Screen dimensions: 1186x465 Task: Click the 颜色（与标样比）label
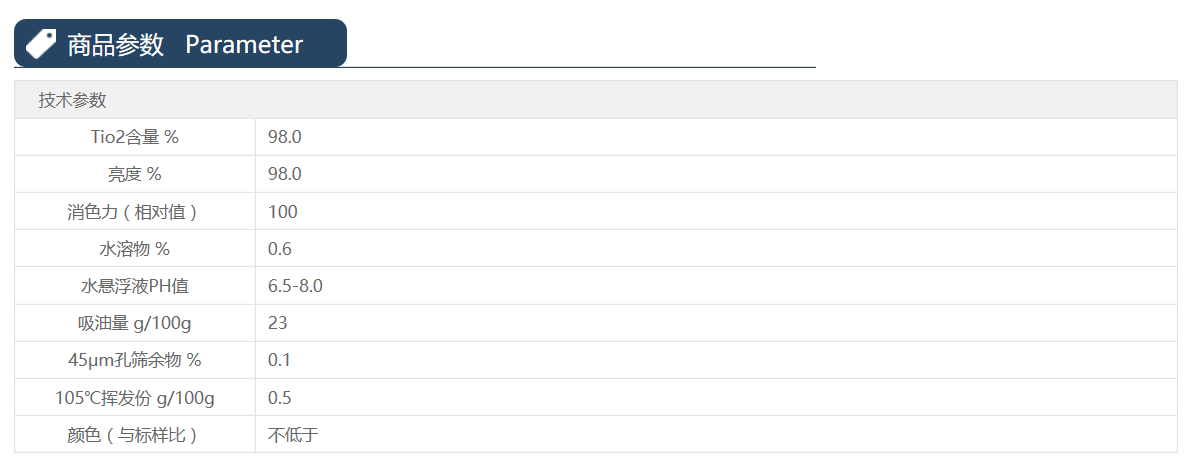click(135, 435)
